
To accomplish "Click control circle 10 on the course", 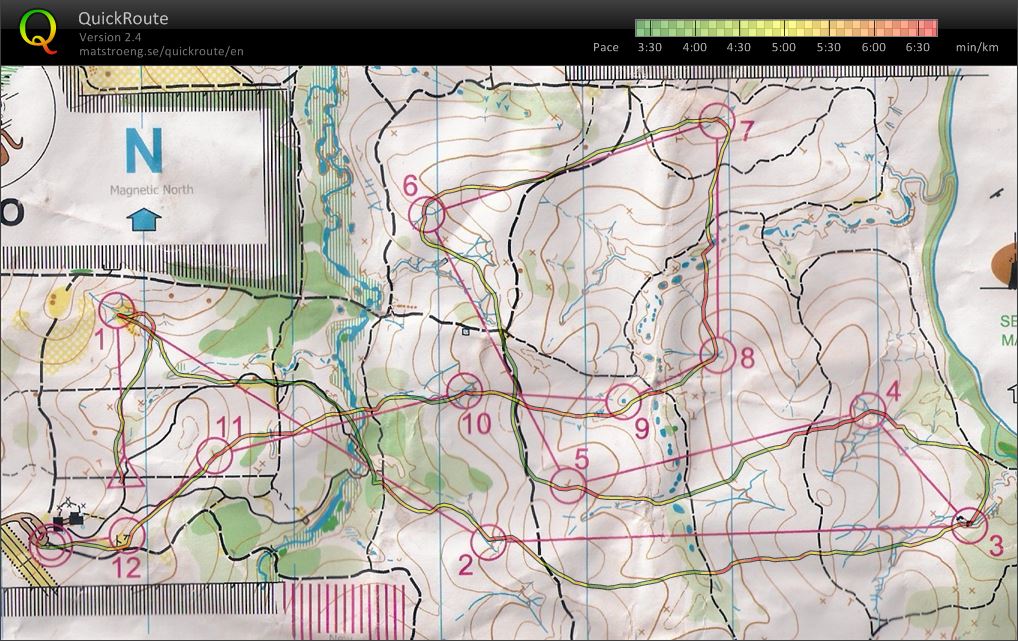I will pyautogui.click(x=465, y=390).
